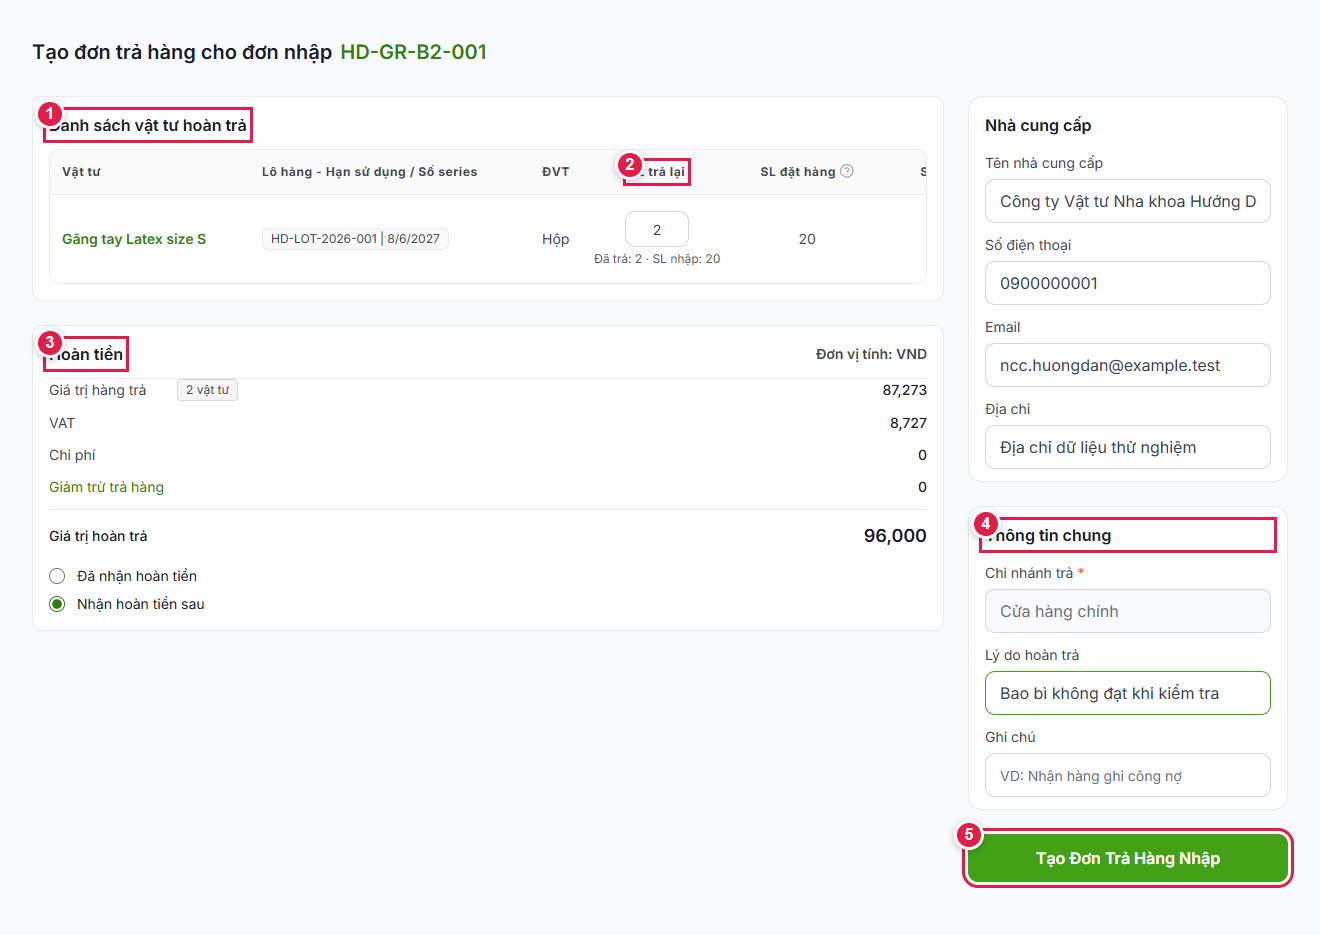The image size is (1320, 935).
Task: Select the Đã nhận hoàn tiền radio option
Action: pyautogui.click(x=57, y=576)
